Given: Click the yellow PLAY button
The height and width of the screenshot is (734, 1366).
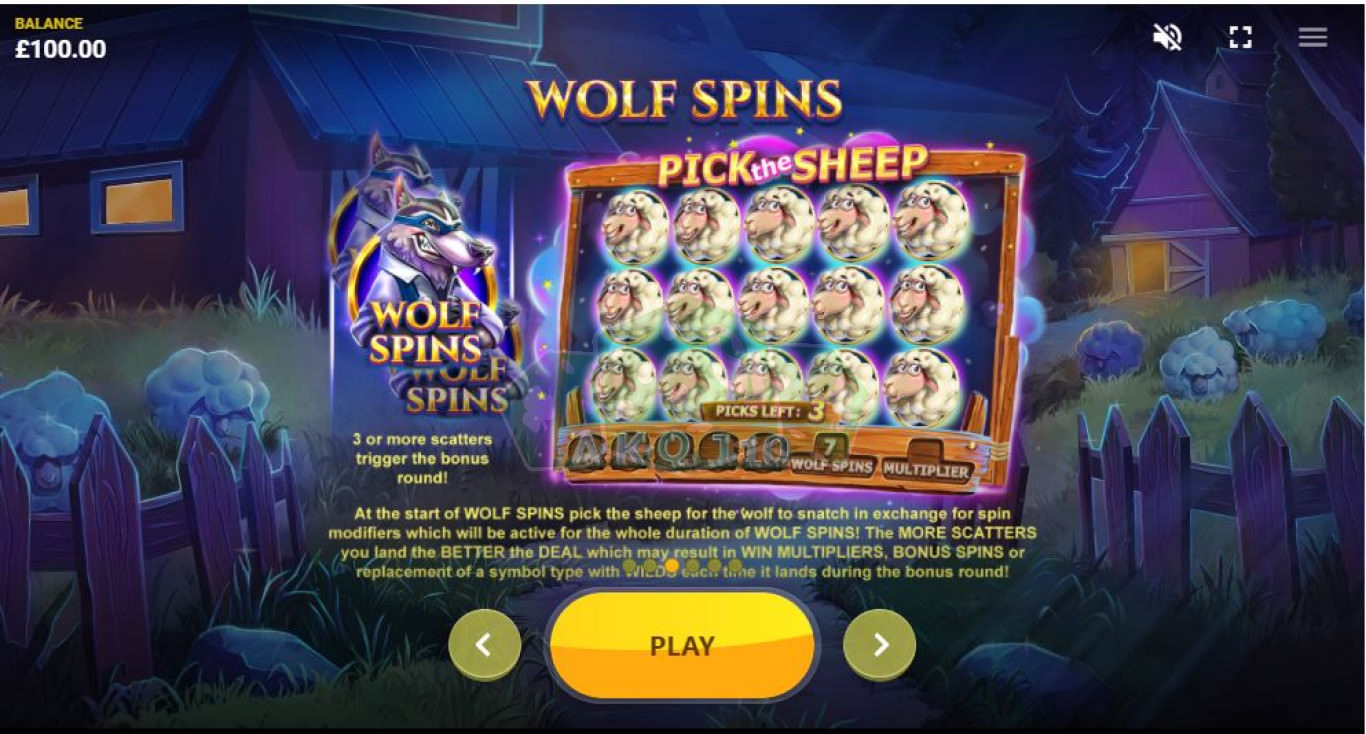Looking at the screenshot, I should click(x=682, y=645).
